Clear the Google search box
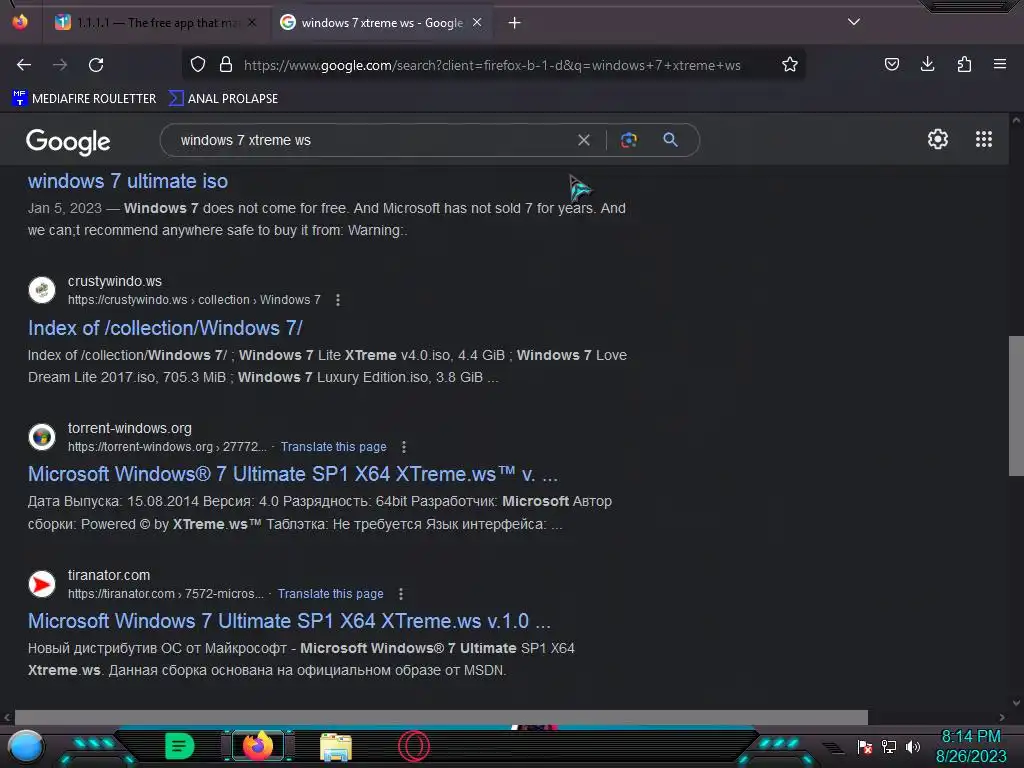Image resolution: width=1024 pixels, height=768 pixels. click(x=584, y=140)
